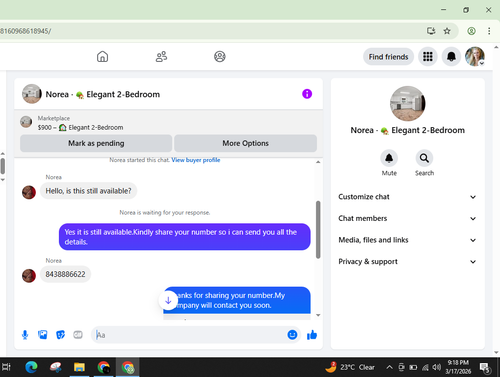Open the Groups icon in top navigation
This screenshot has height=377, width=500.
click(220, 56)
